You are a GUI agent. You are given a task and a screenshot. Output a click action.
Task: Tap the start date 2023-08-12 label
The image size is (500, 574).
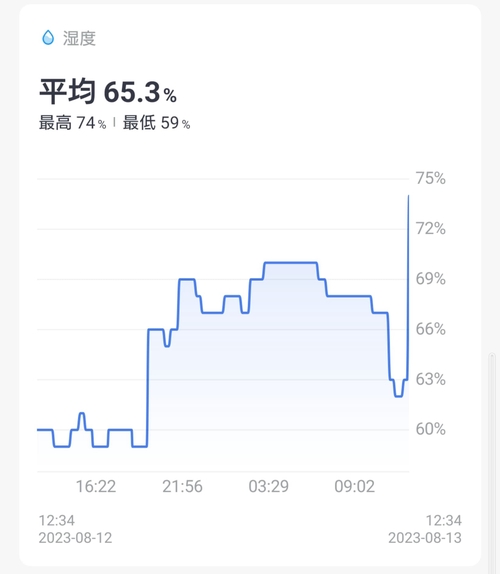click(75, 538)
